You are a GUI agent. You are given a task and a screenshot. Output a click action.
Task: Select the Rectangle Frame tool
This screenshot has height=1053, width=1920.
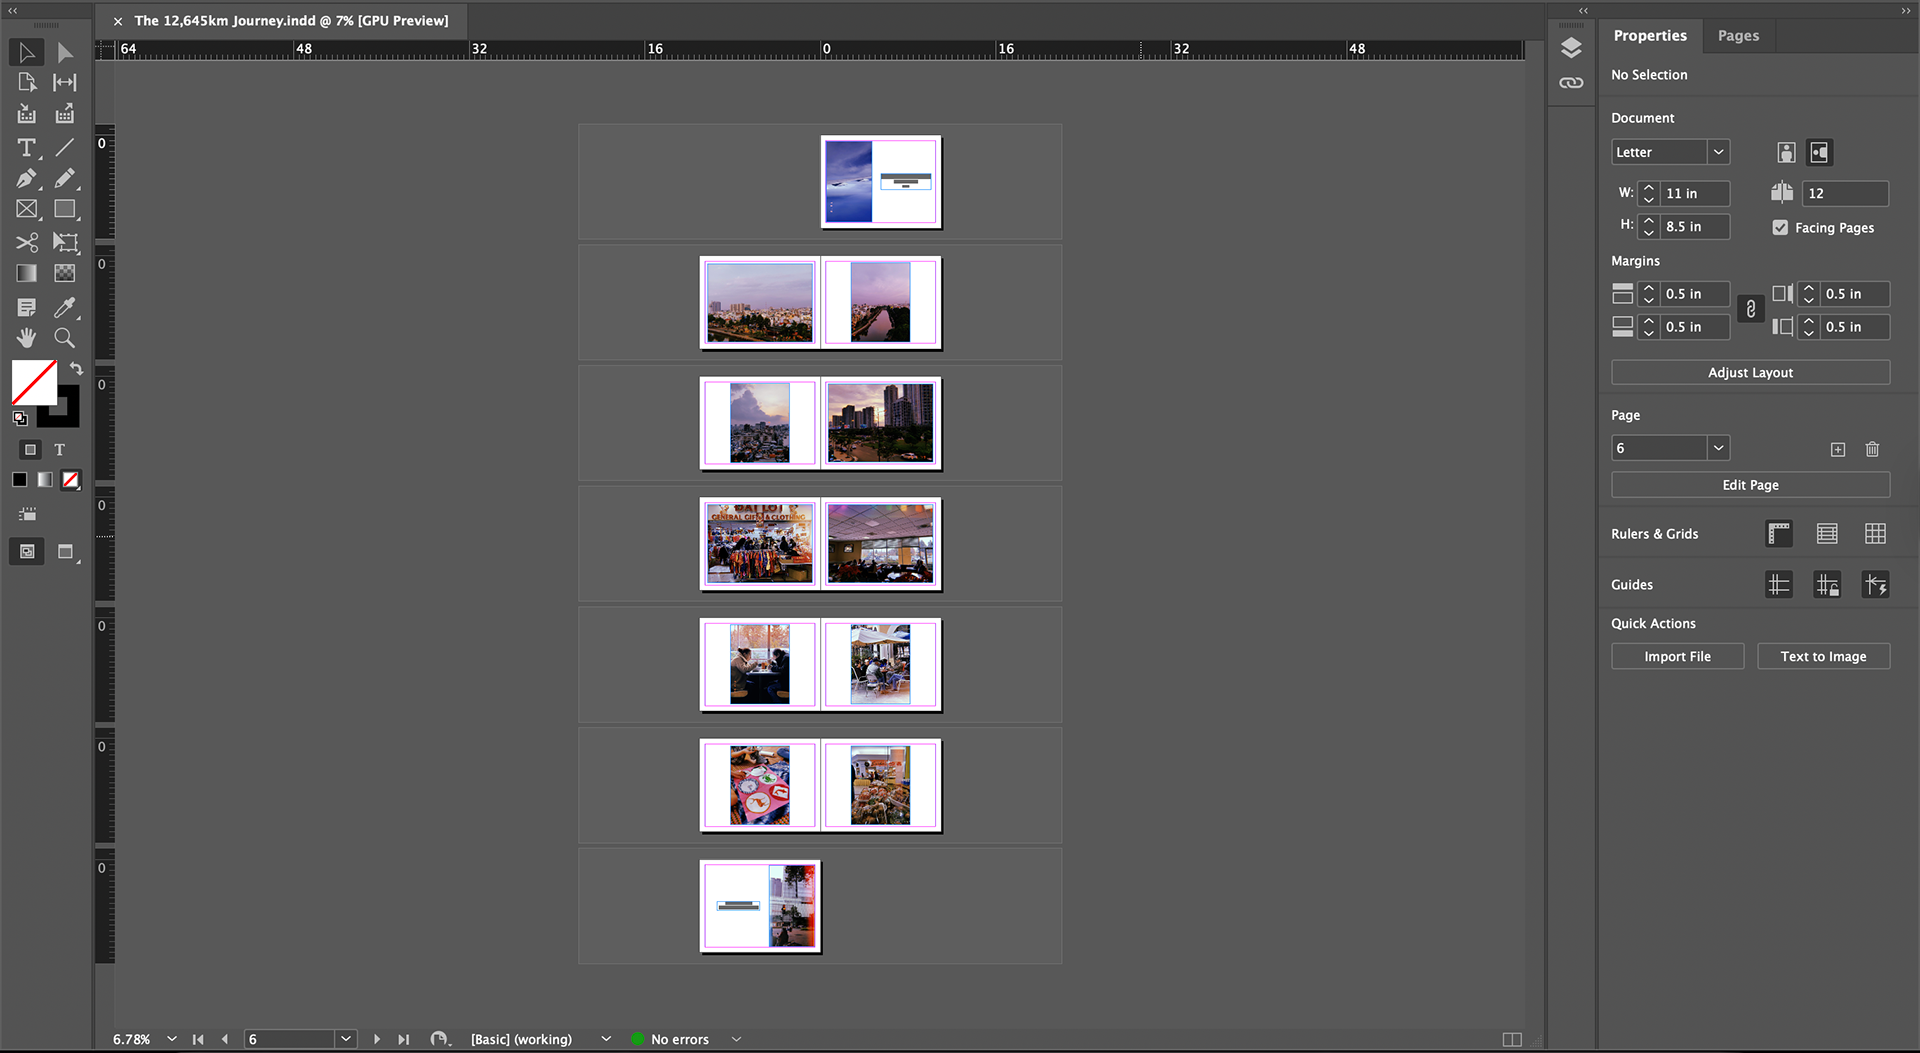tap(26, 209)
